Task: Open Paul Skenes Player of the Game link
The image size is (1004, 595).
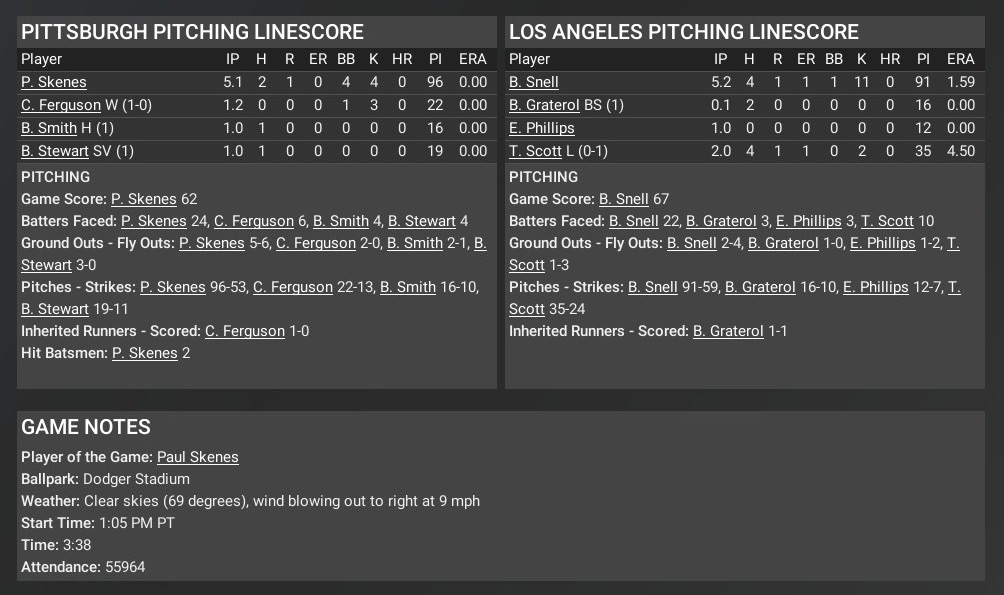Action: [x=197, y=457]
